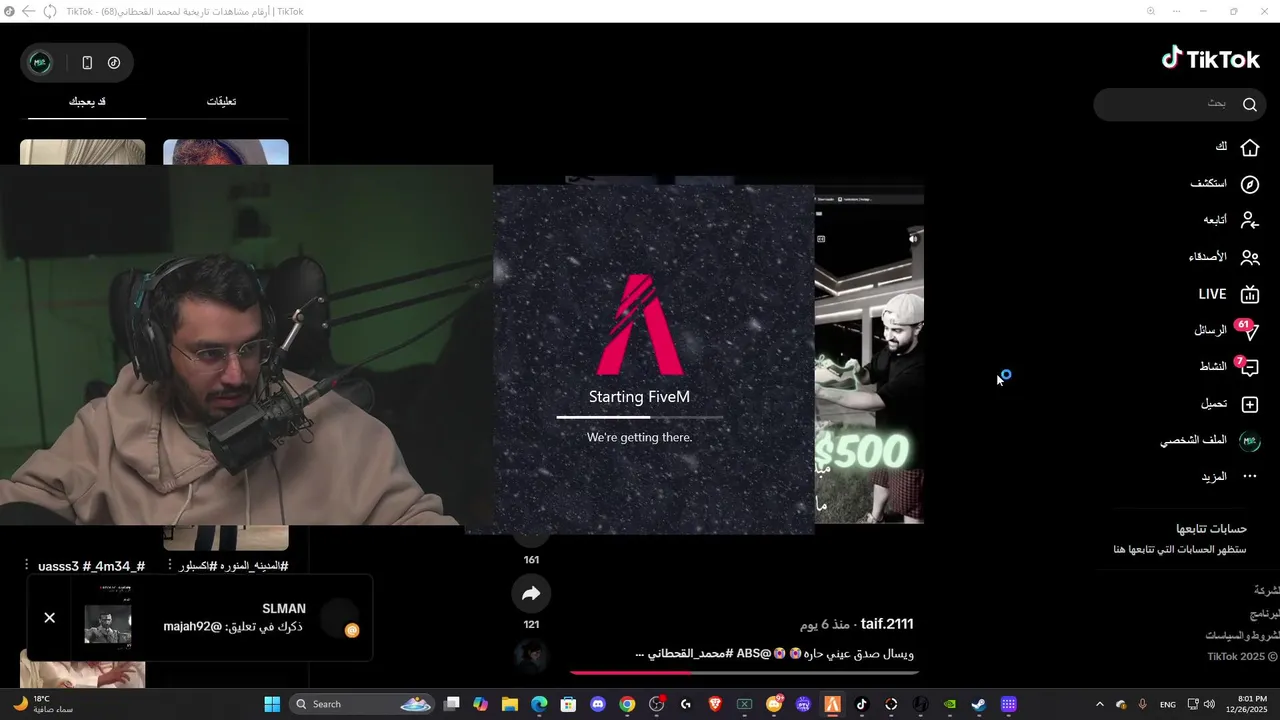Viewport: 1280px width, 720px height.
Task: Switch to the Comments tab (تعليقات)
Action: (221, 101)
